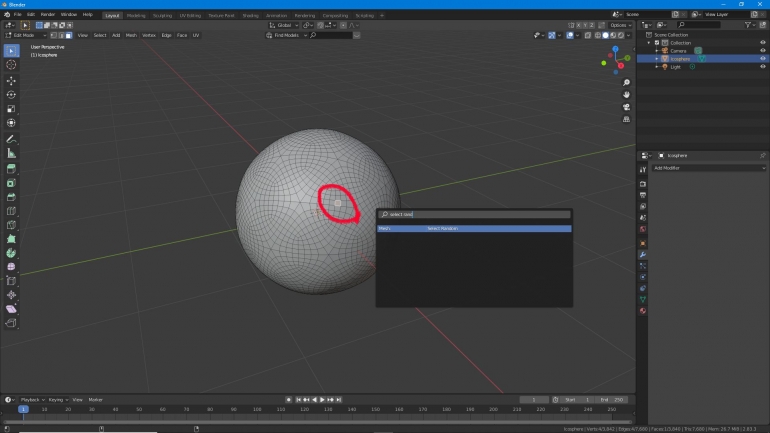Switch orthographic/perspective grid icon

point(626,119)
